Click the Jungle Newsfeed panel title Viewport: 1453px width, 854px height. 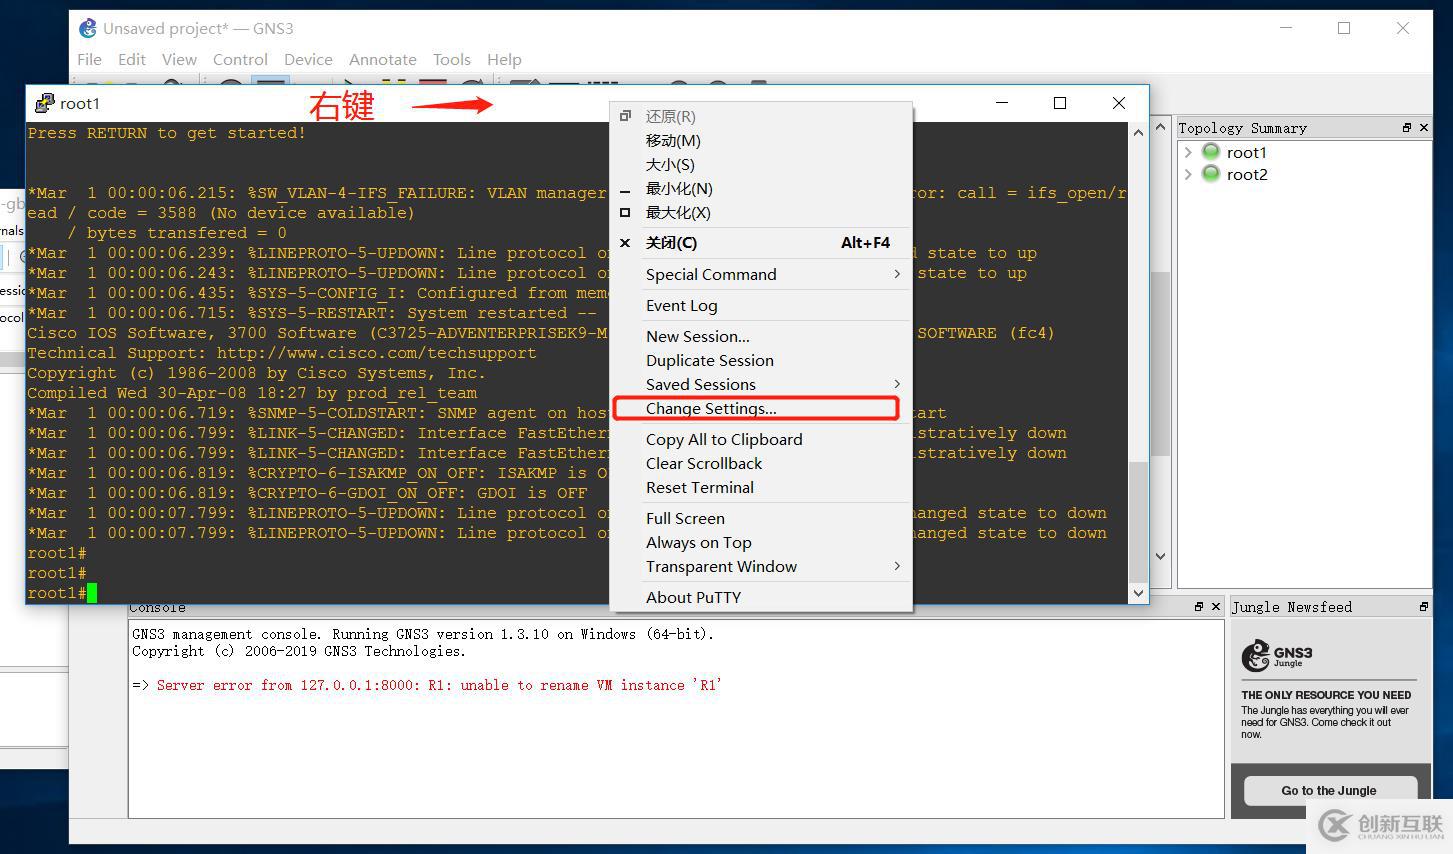(x=1291, y=607)
